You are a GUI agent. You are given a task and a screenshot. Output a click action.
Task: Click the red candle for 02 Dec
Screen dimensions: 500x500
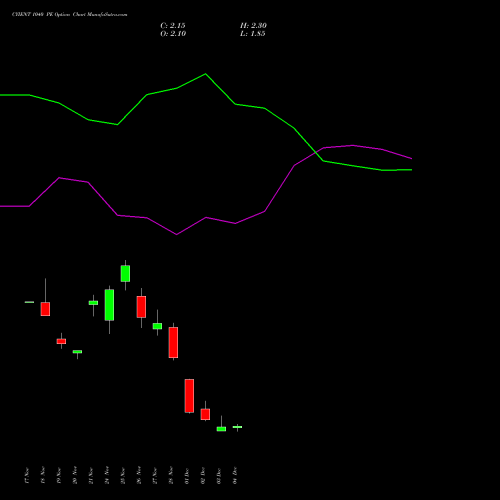205,414
